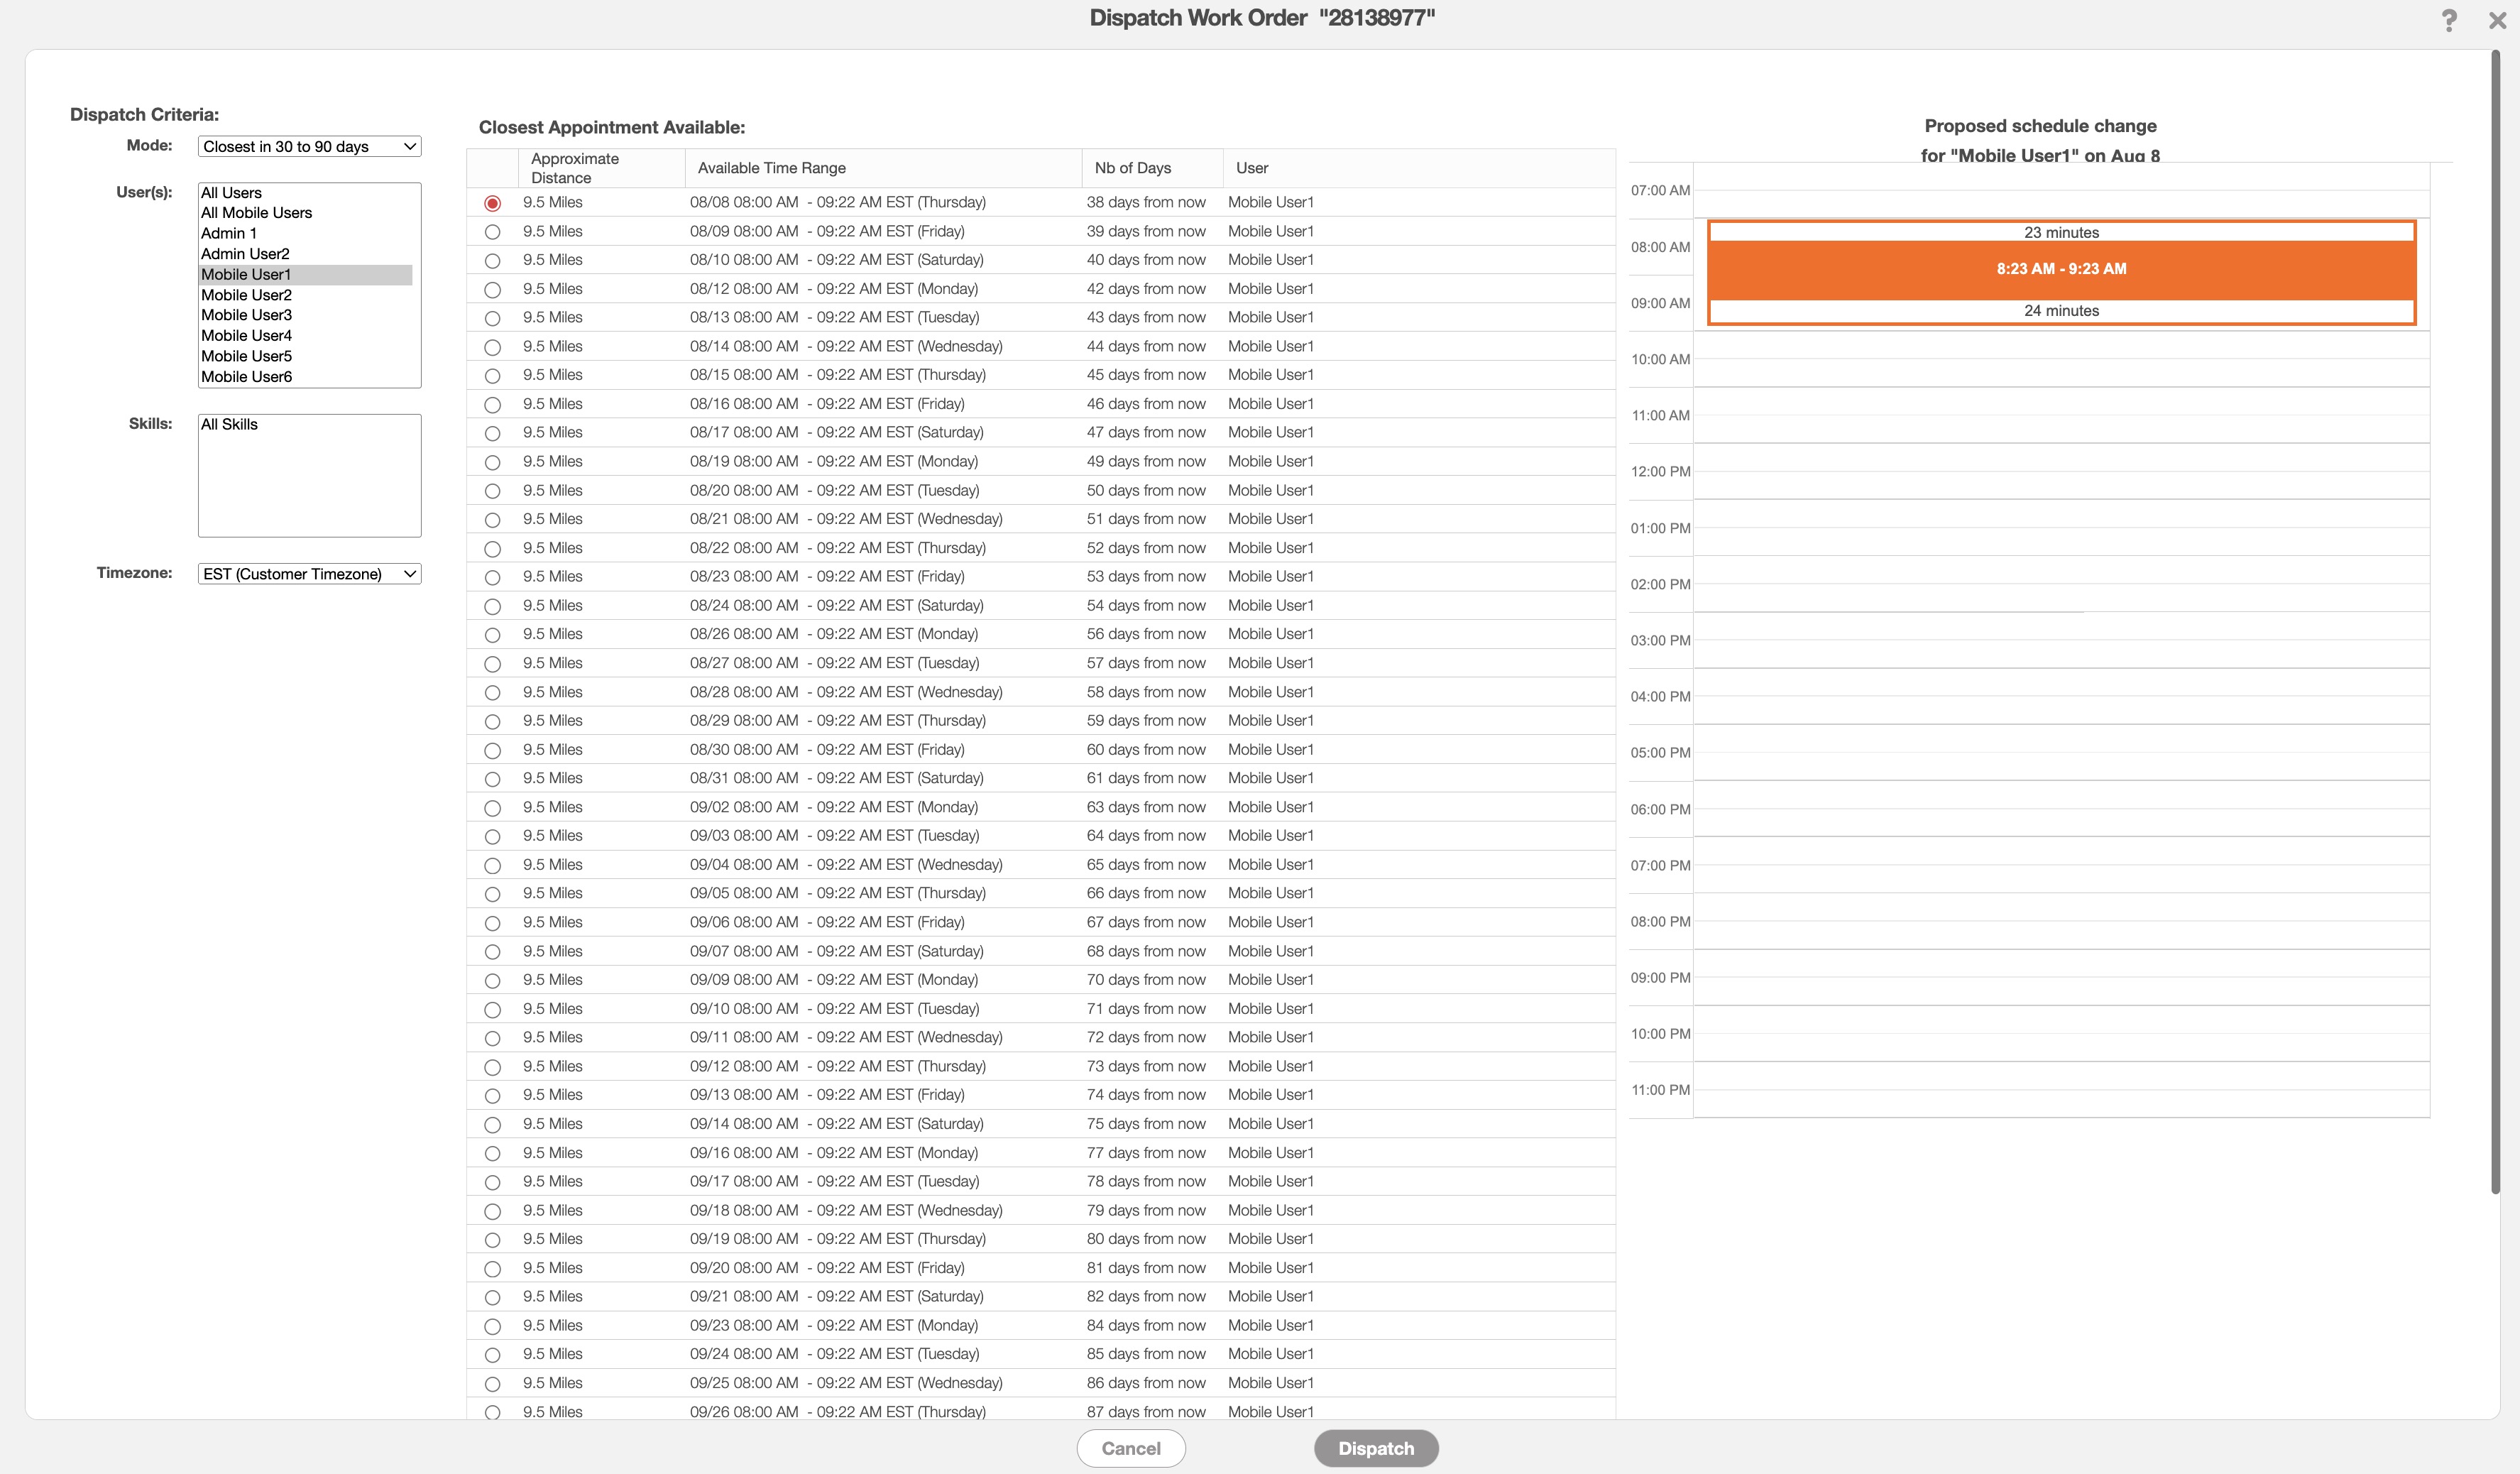Open the Mode dropdown
Viewport: 2520px width, 1474px height.
(x=309, y=146)
